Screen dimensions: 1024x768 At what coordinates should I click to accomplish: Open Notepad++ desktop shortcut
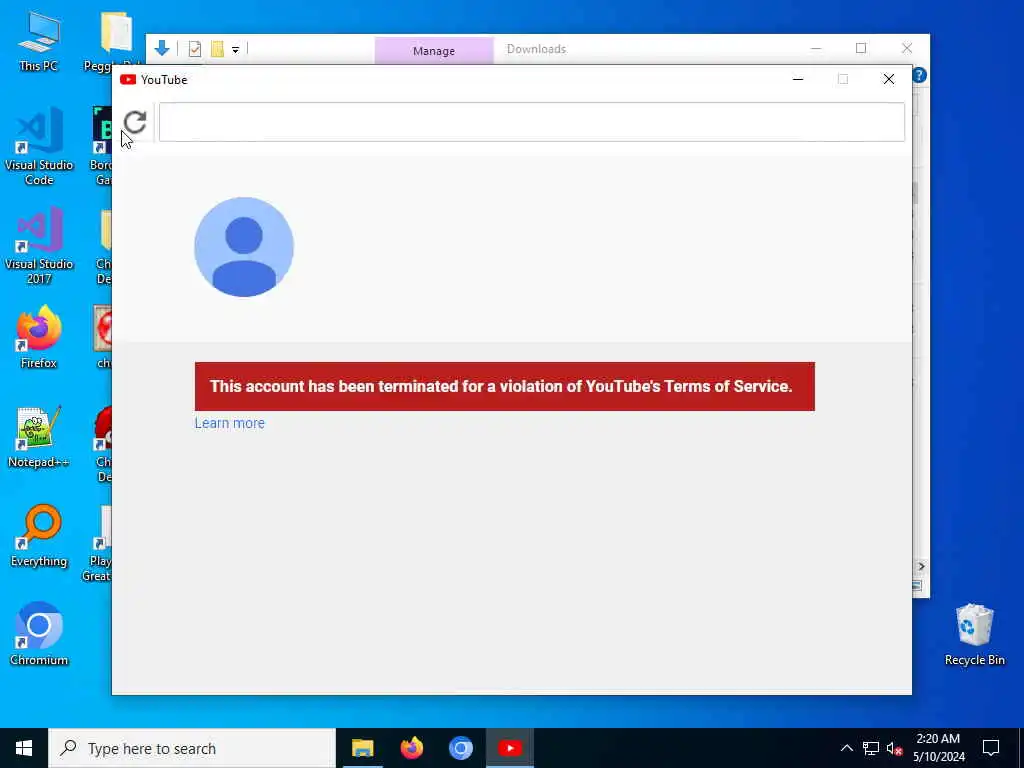(39, 437)
